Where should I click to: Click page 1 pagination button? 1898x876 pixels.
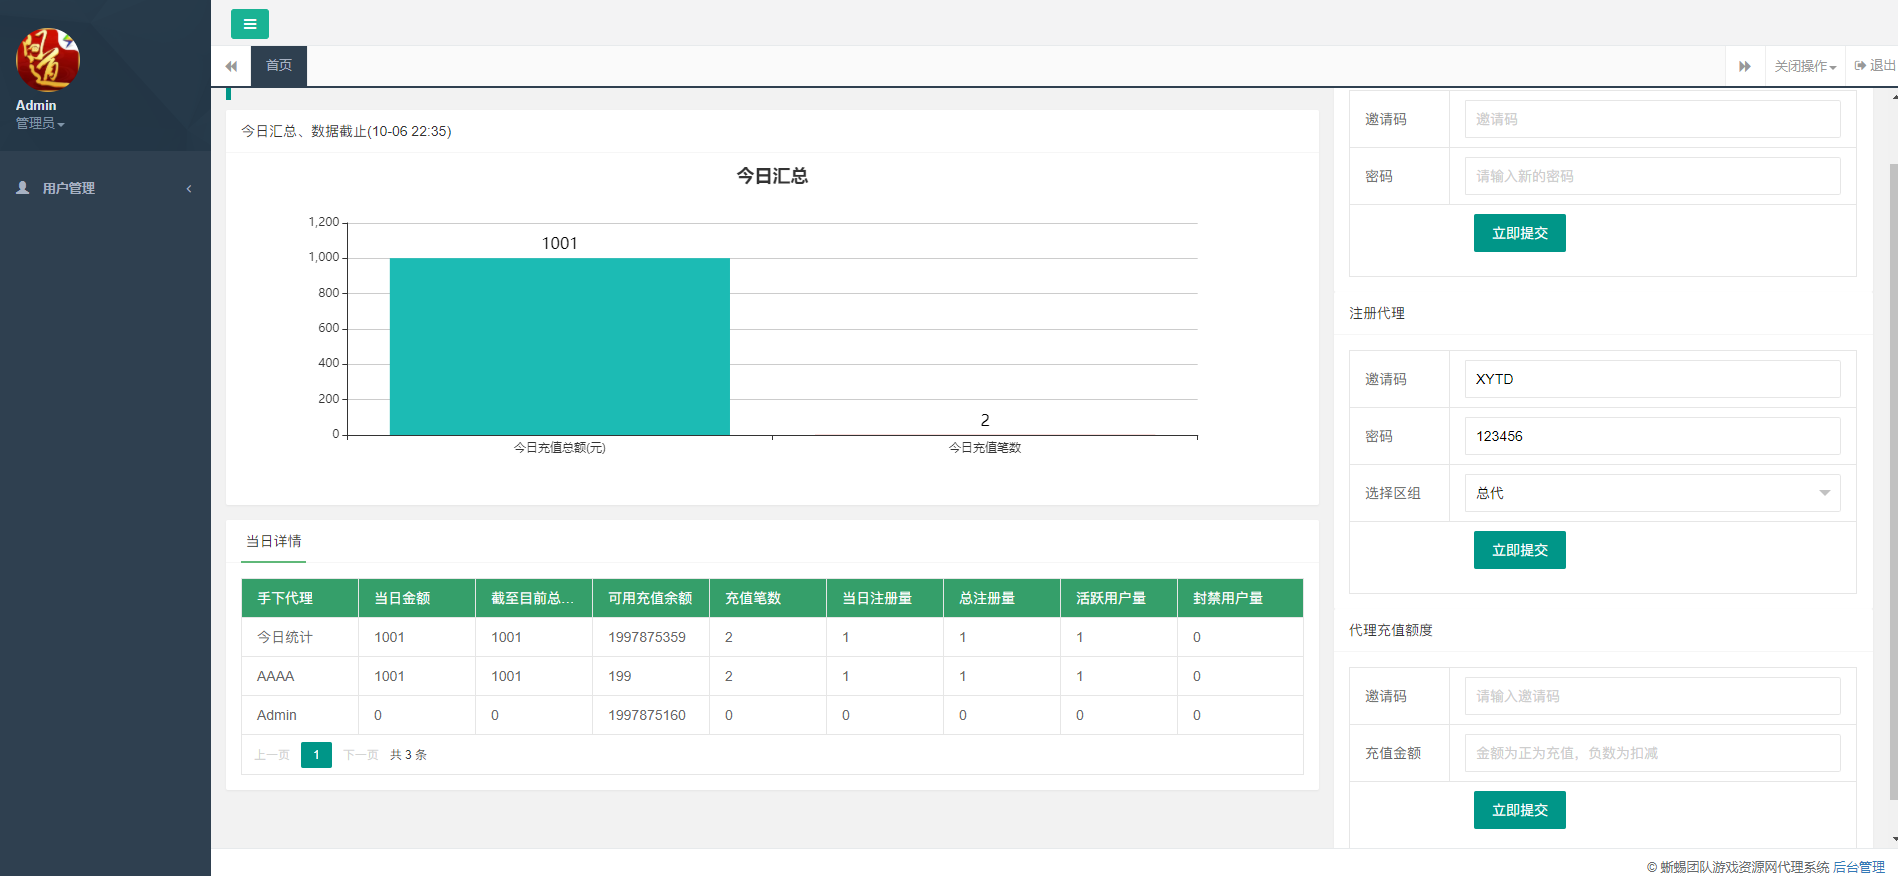click(x=316, y=755)
